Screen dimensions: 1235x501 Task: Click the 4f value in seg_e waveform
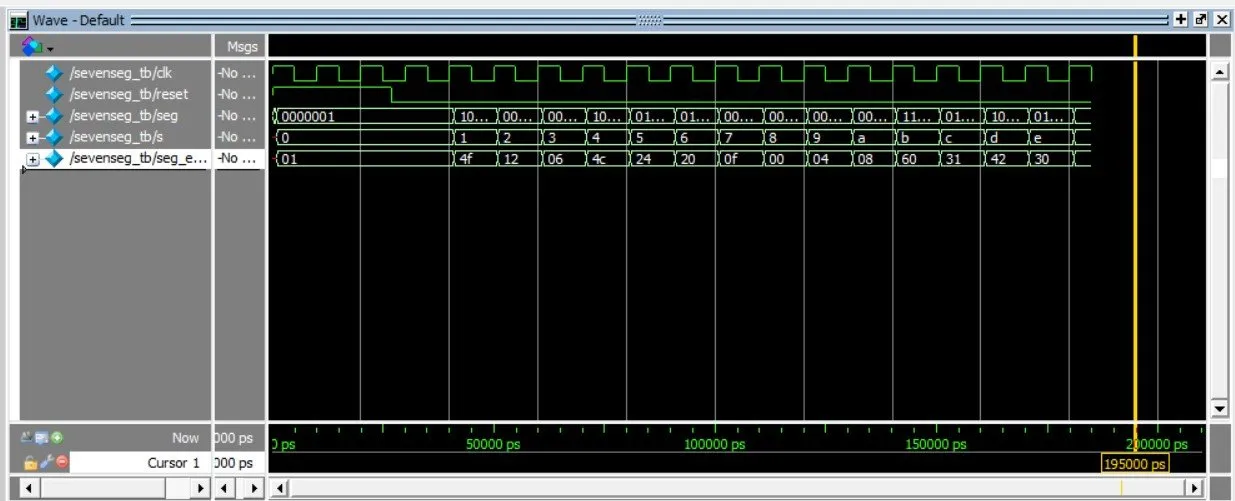coord(466,159)
